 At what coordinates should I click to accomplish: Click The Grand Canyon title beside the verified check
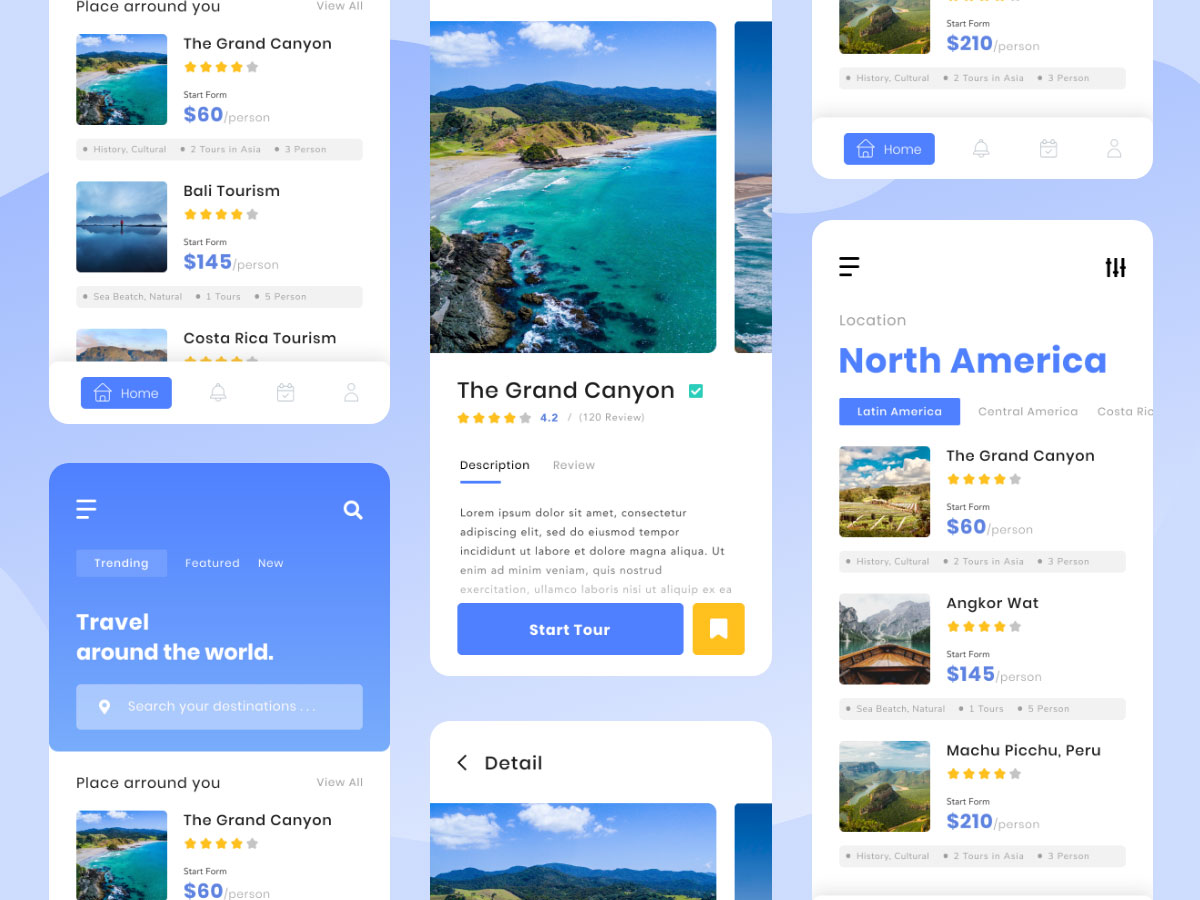566,390
